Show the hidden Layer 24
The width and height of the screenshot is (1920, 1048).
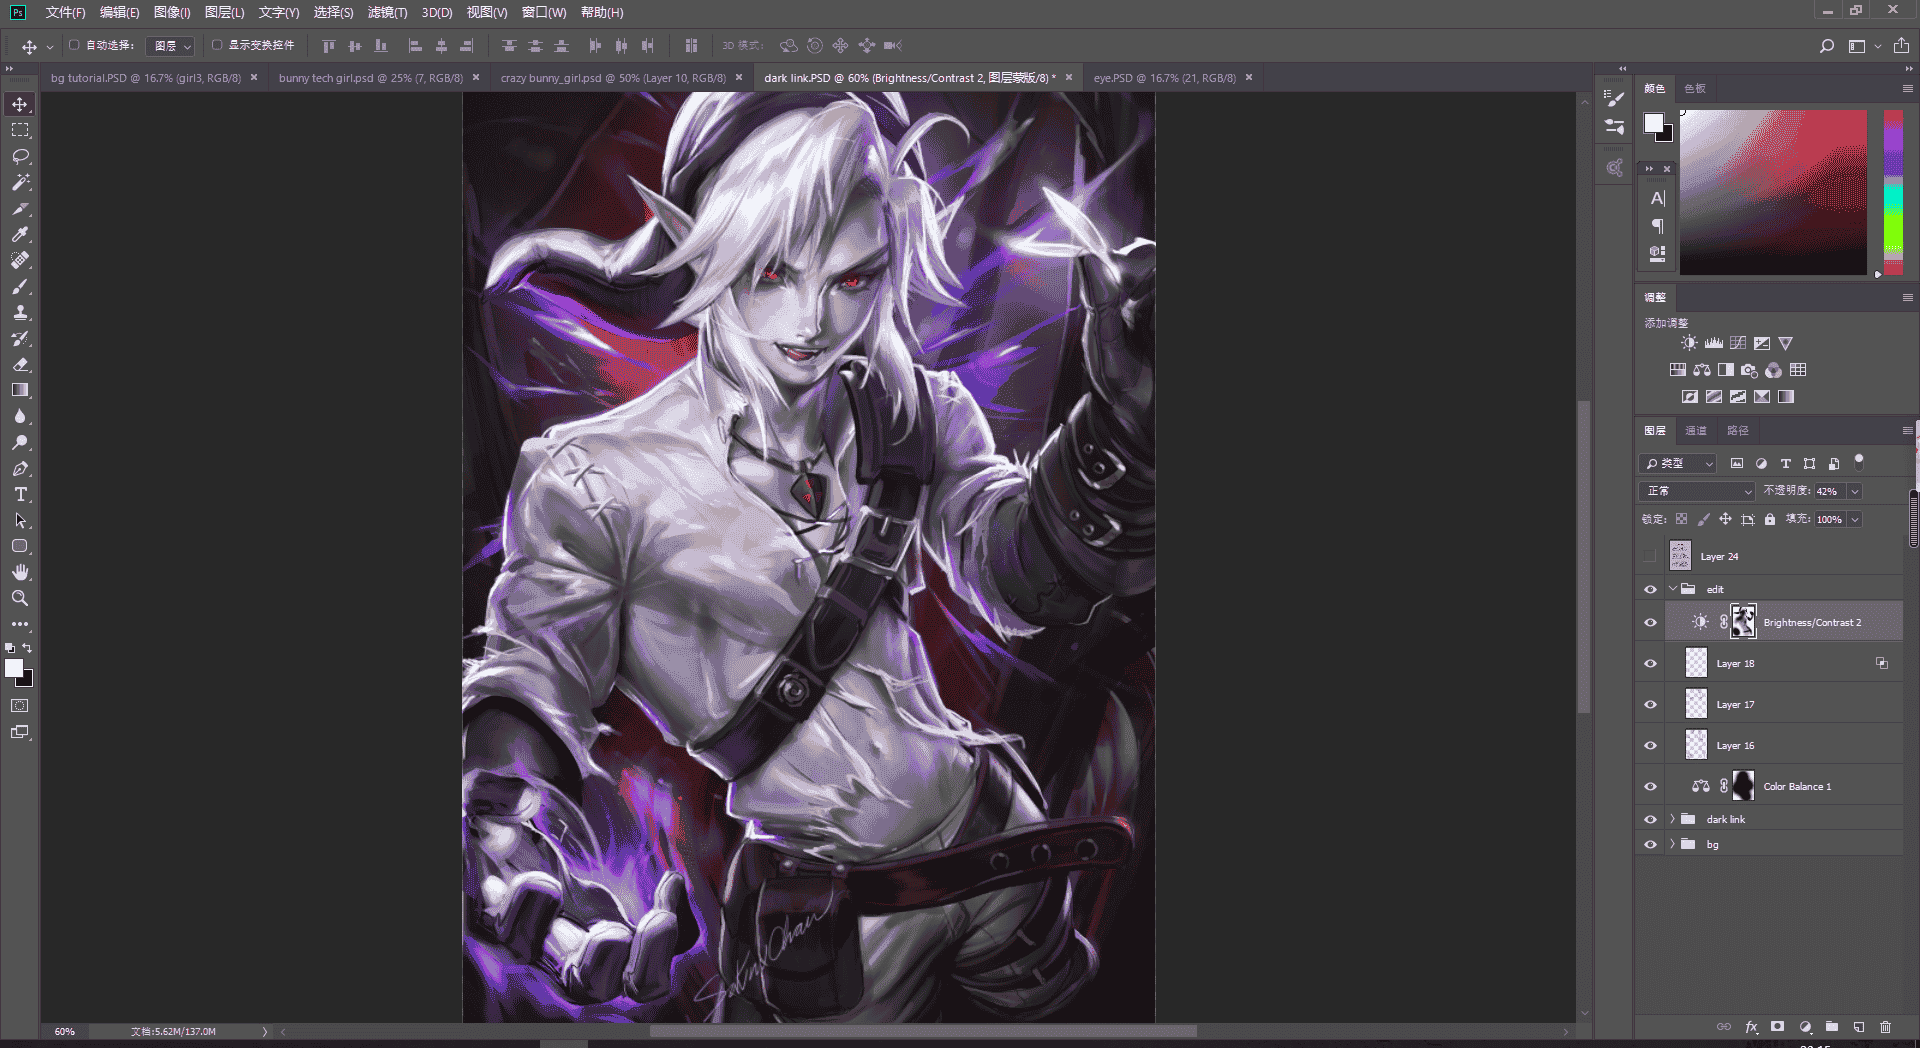click(x=1650, y=557)
